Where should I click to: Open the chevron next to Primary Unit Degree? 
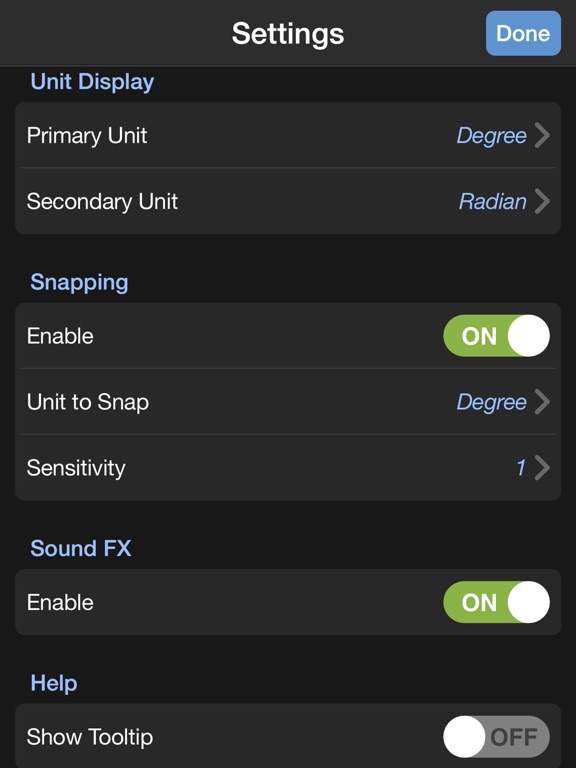tap(542, 135)
